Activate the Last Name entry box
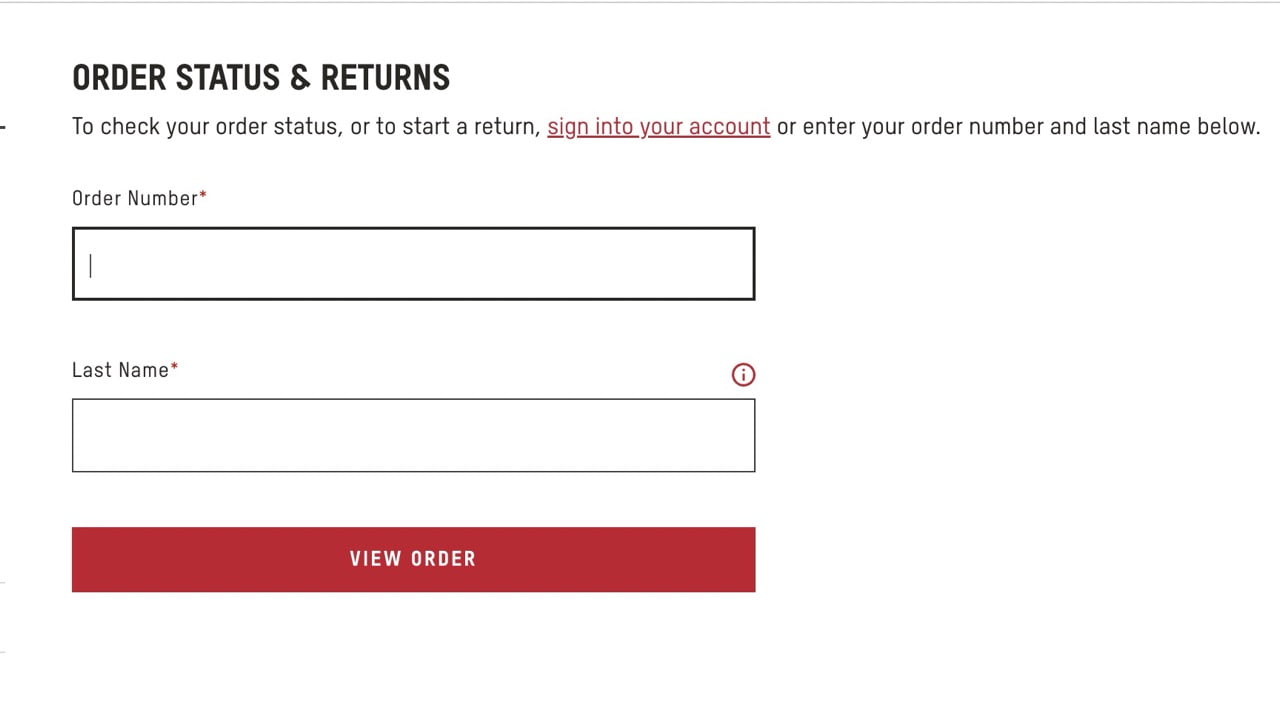The width and height of the screenshot is (1280, 708). tap(413, 434)
